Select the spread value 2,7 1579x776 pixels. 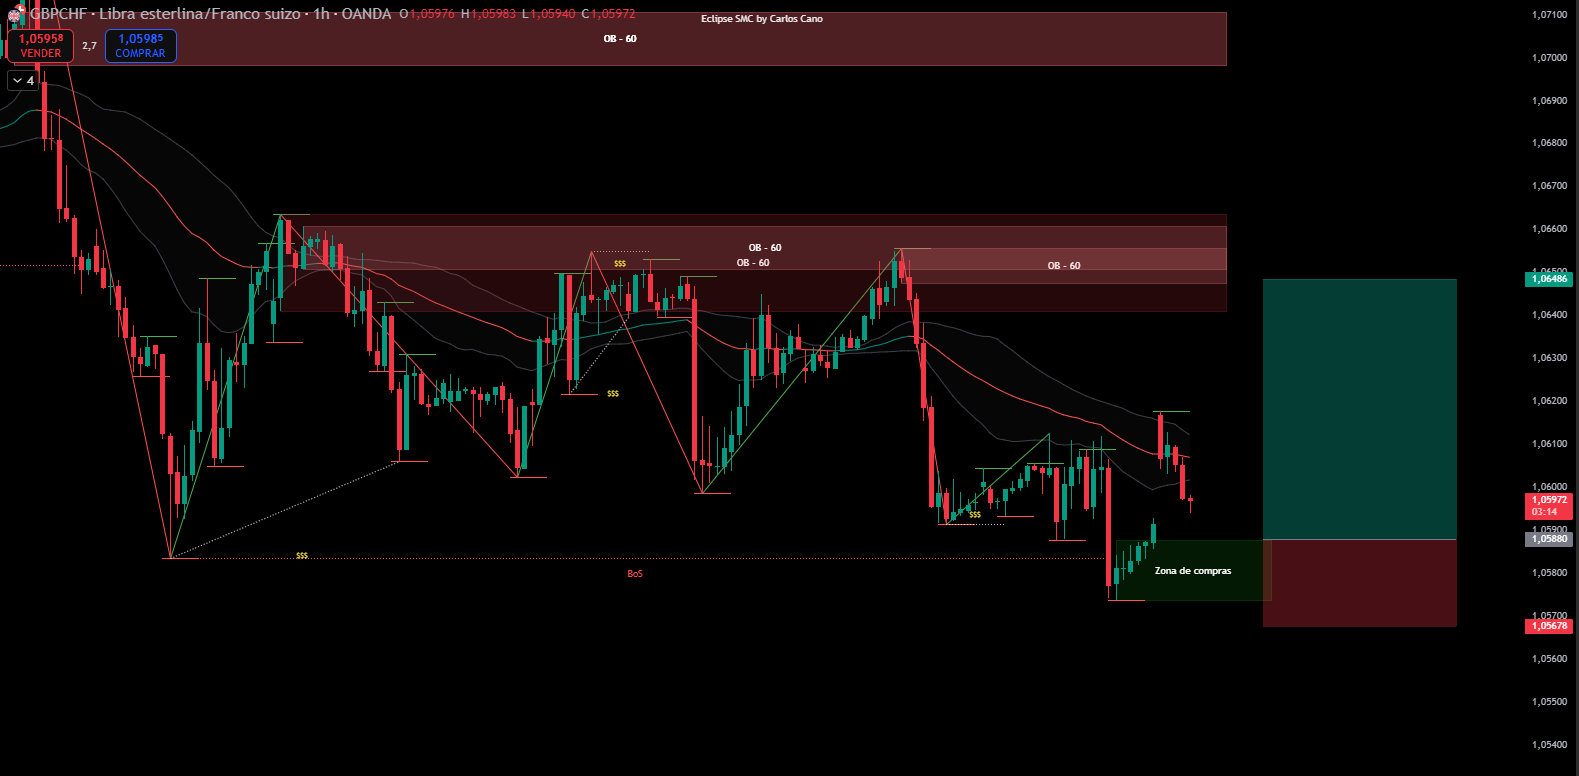90,46
